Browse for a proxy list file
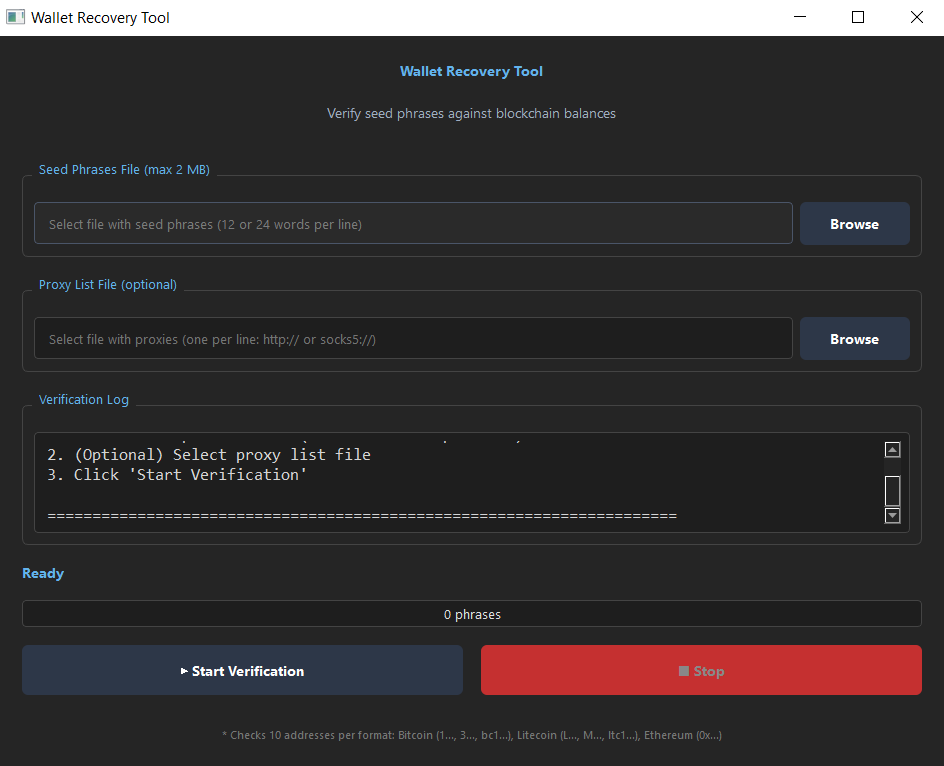 click(x=854, y=339)
